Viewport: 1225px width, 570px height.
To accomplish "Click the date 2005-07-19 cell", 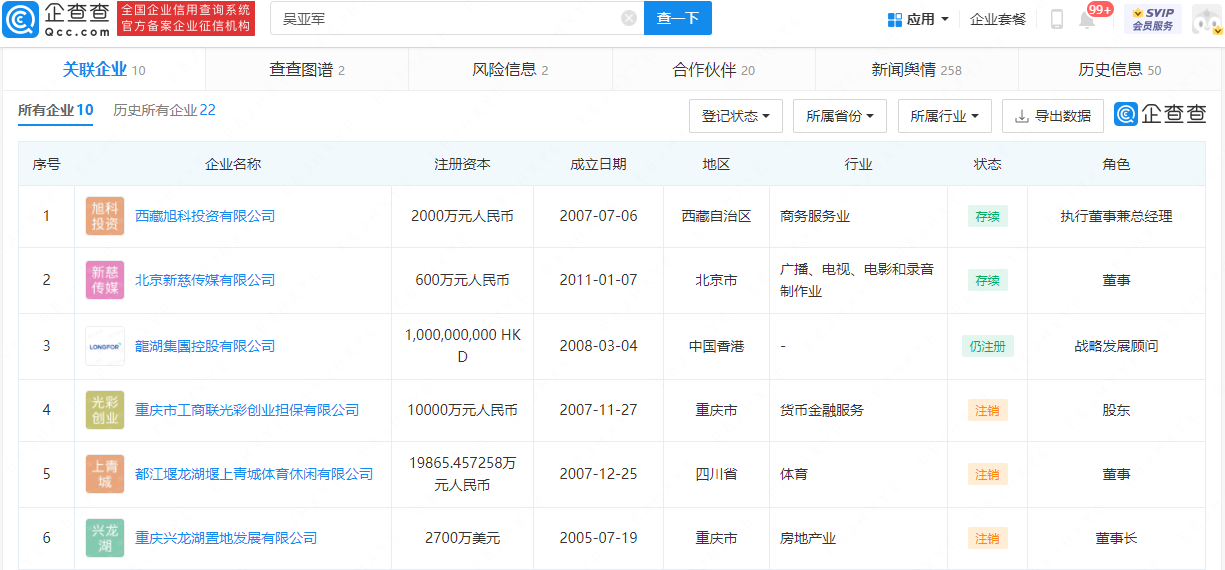I will pyautogui.click(x=598, y=538).
